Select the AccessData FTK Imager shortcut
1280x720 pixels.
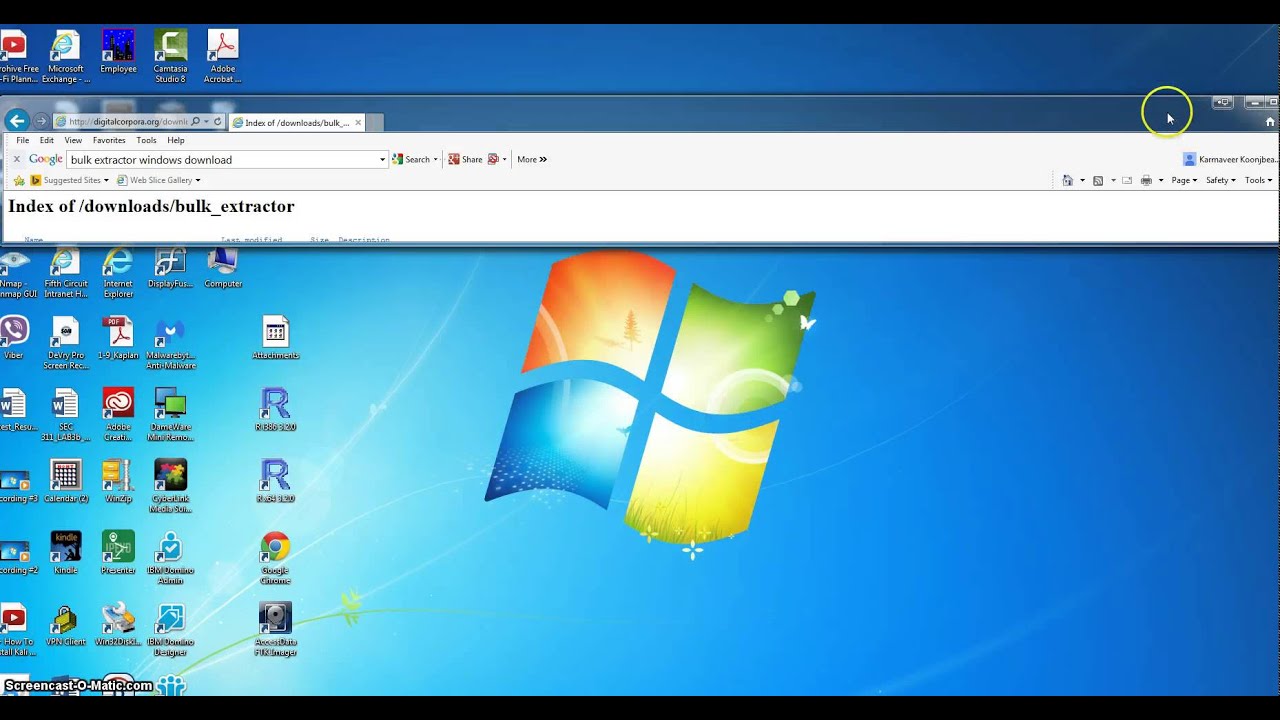coord(275,630)
